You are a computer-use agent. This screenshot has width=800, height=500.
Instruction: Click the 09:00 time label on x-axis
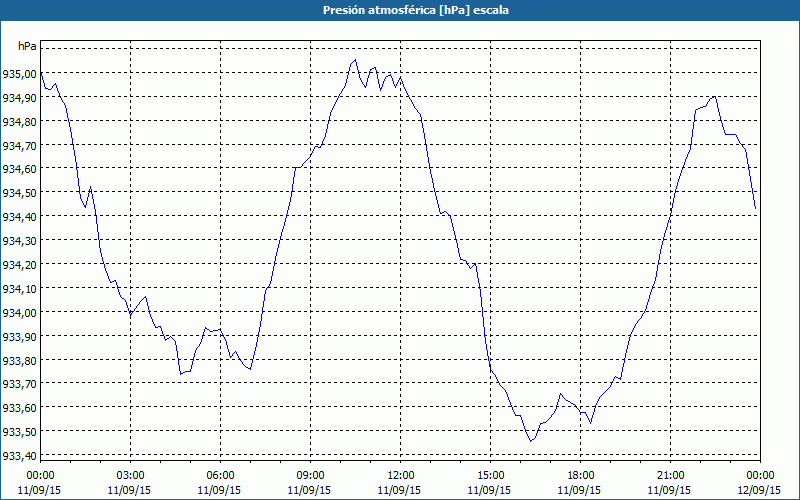click(x=310, y=476)
